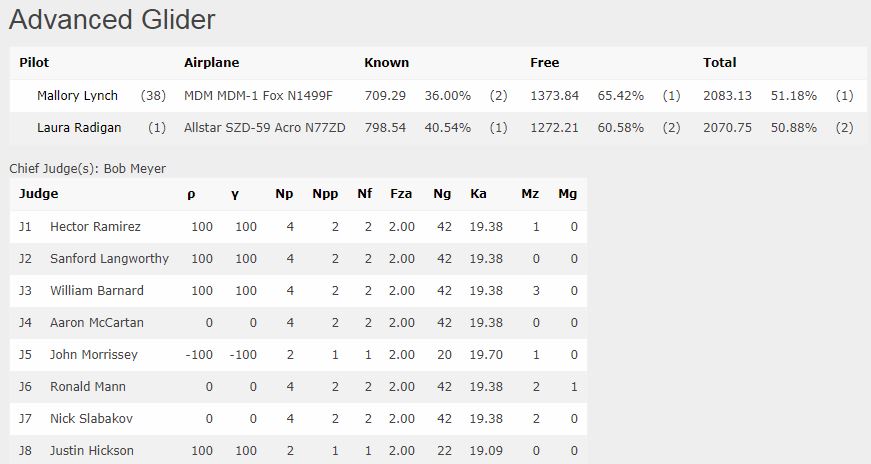
Task: Select judge Sanford Langworthy
Action: (109, 259)
